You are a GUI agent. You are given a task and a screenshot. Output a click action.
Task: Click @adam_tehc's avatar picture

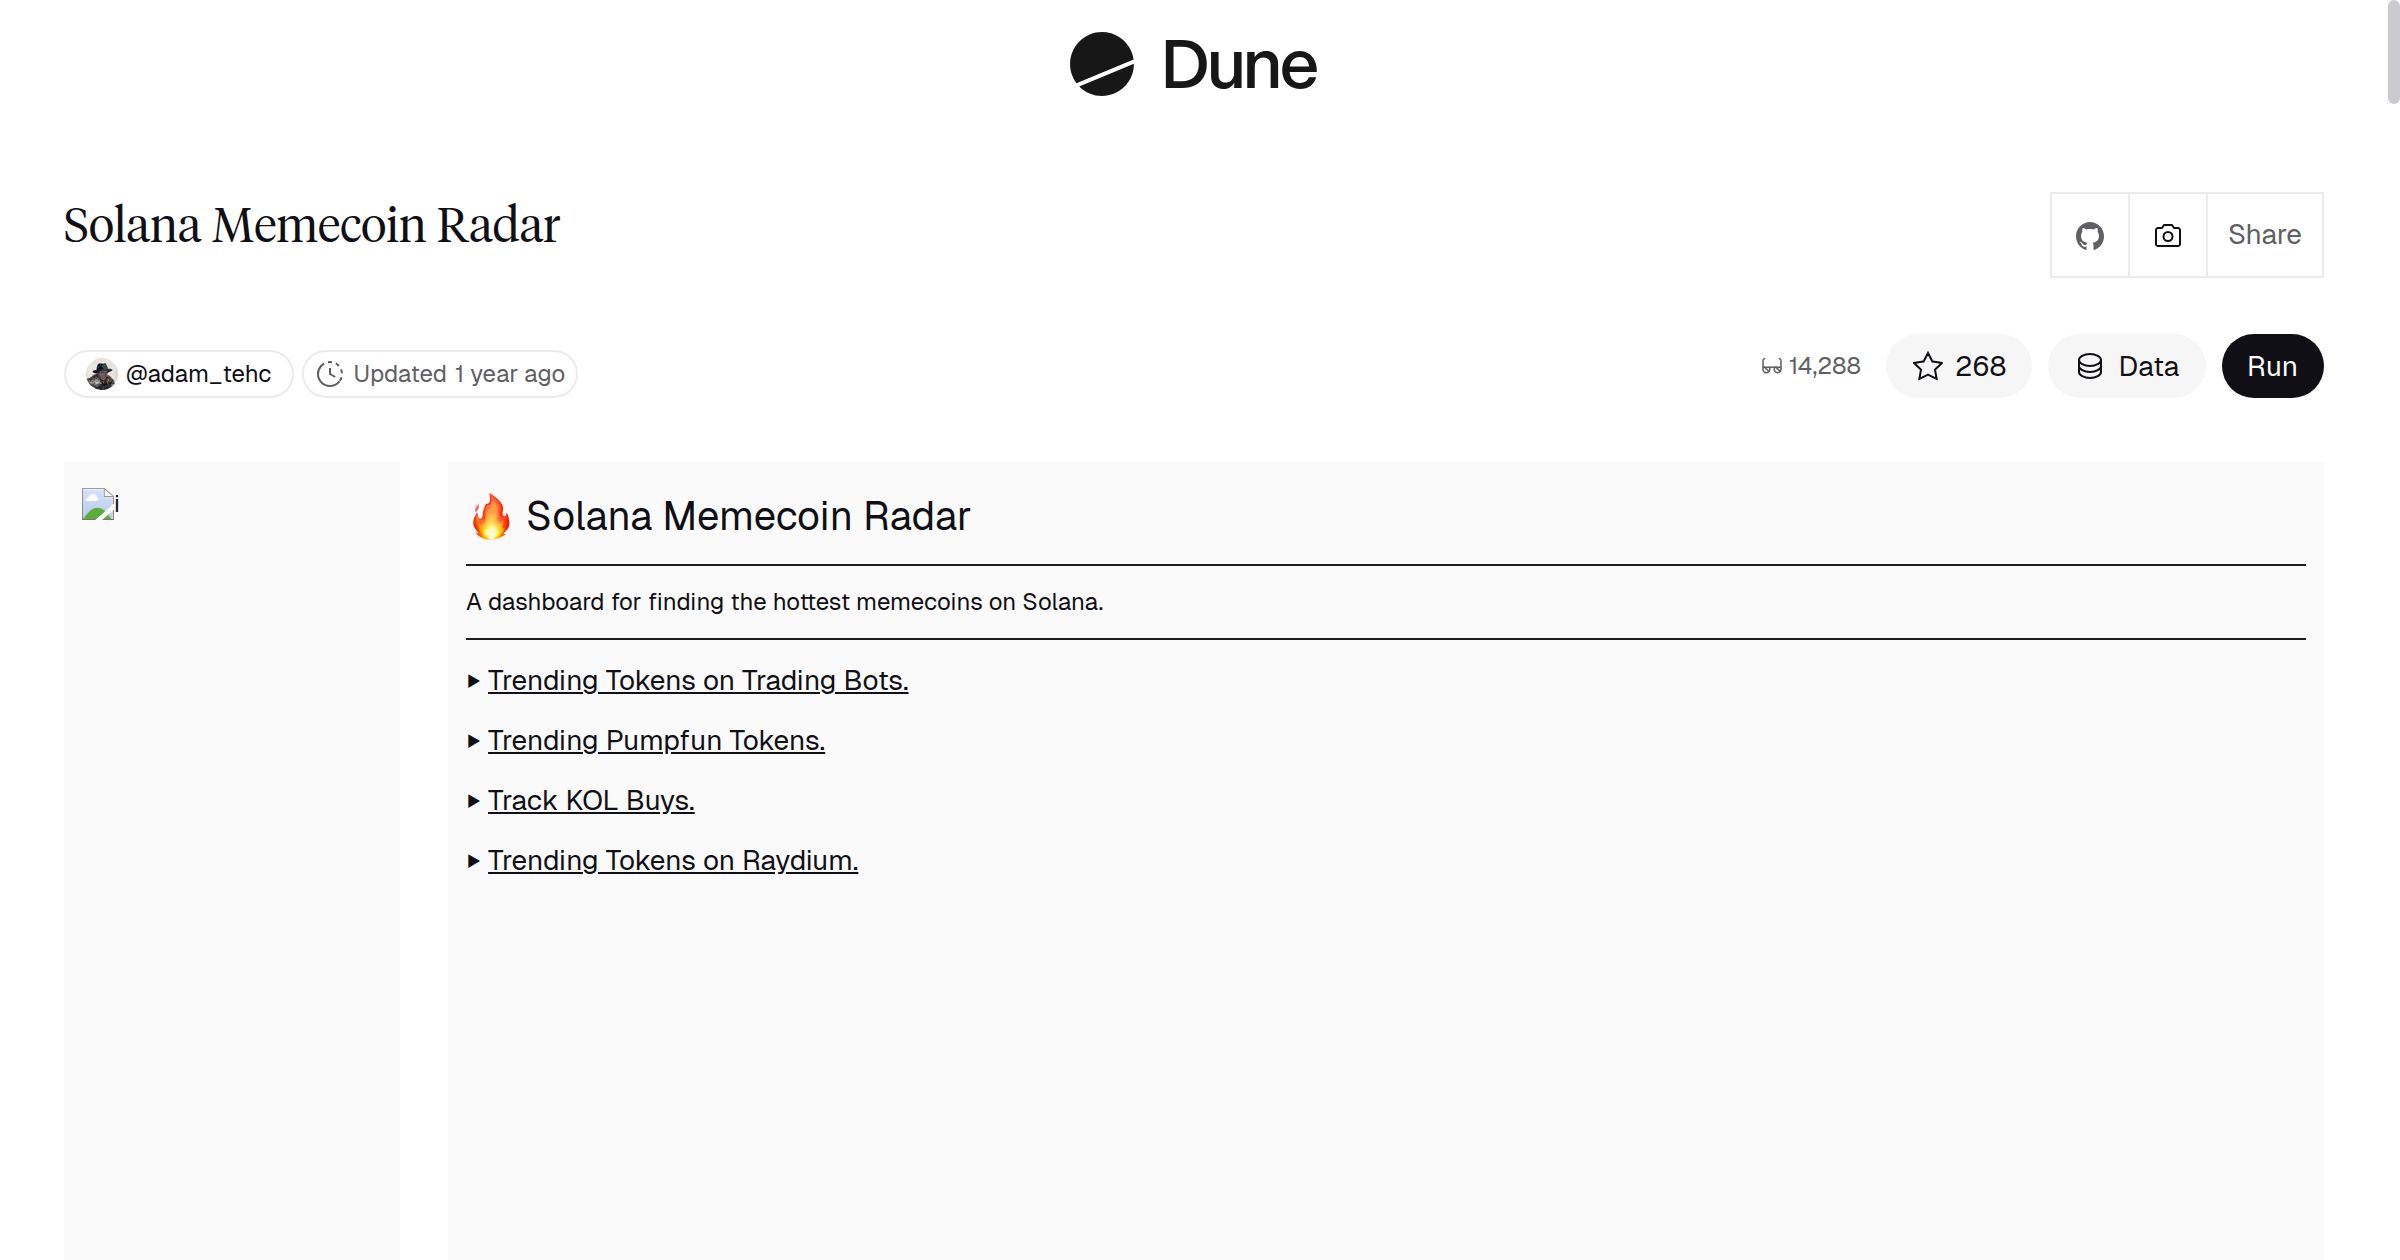103,373
